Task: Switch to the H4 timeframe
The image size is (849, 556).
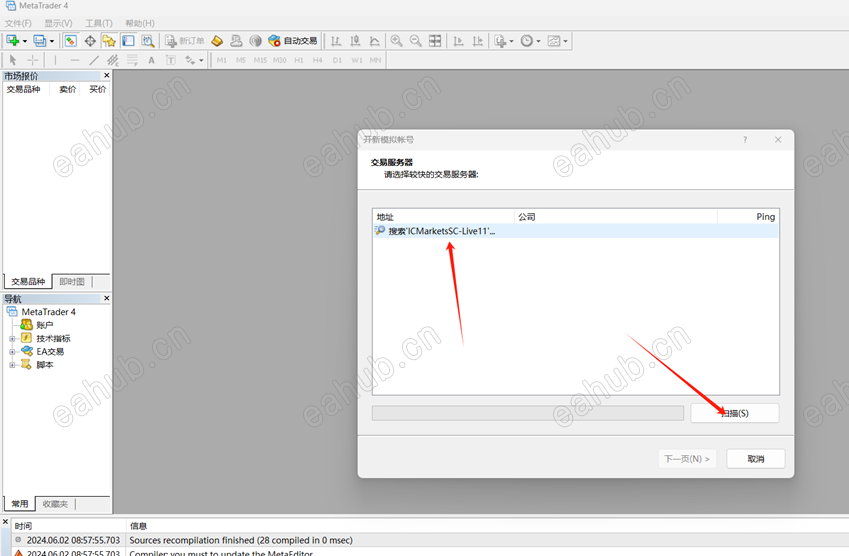Action: coord(317,60)
